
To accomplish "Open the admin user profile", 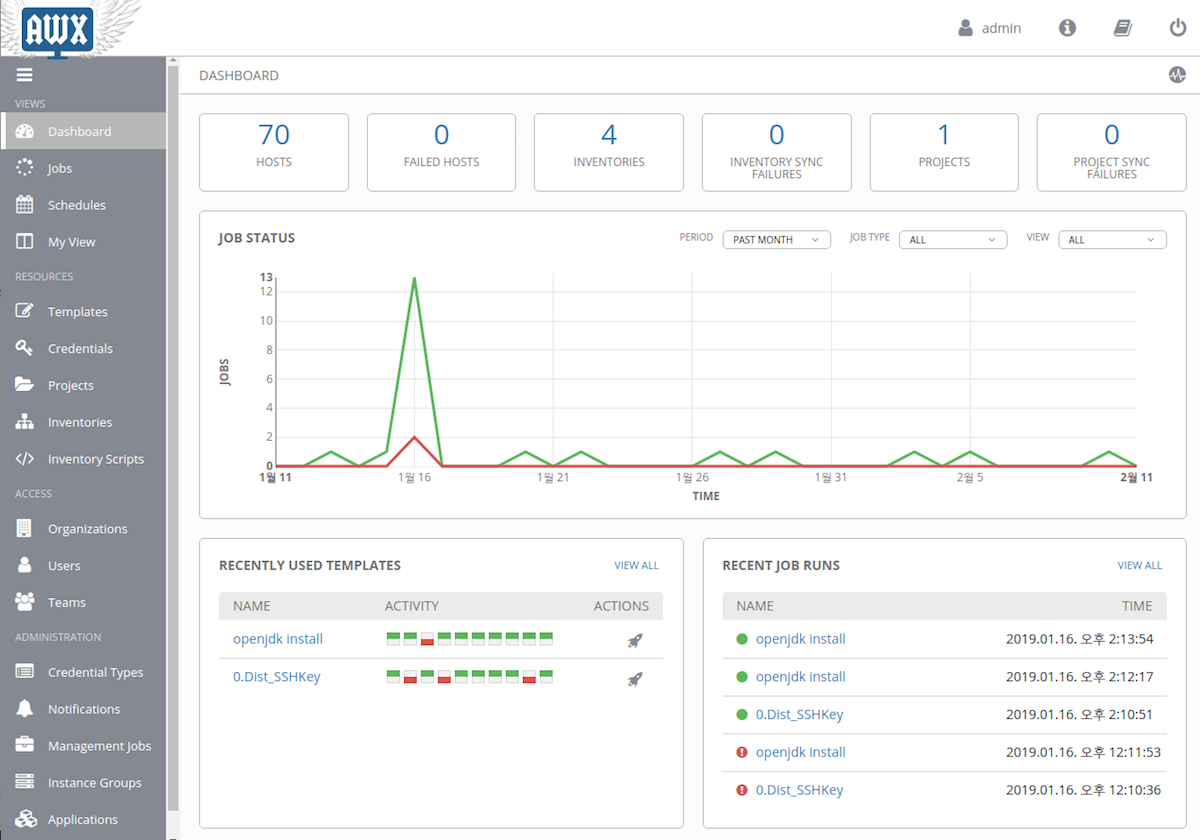I will tap(989, 28).
